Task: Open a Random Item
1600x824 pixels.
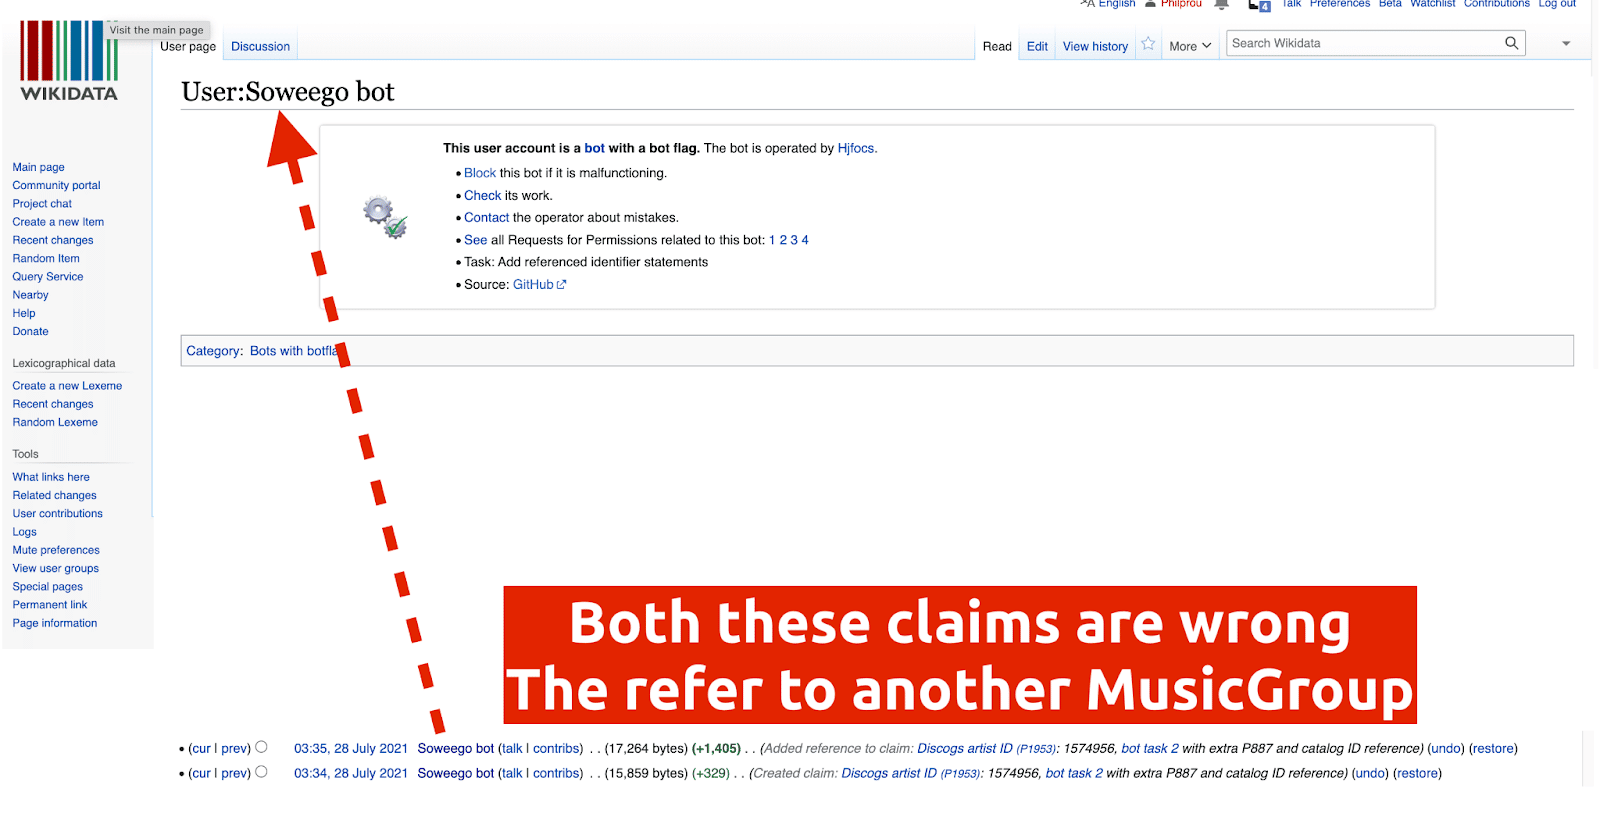Action: pyautogui.click(x=46, y=258)
